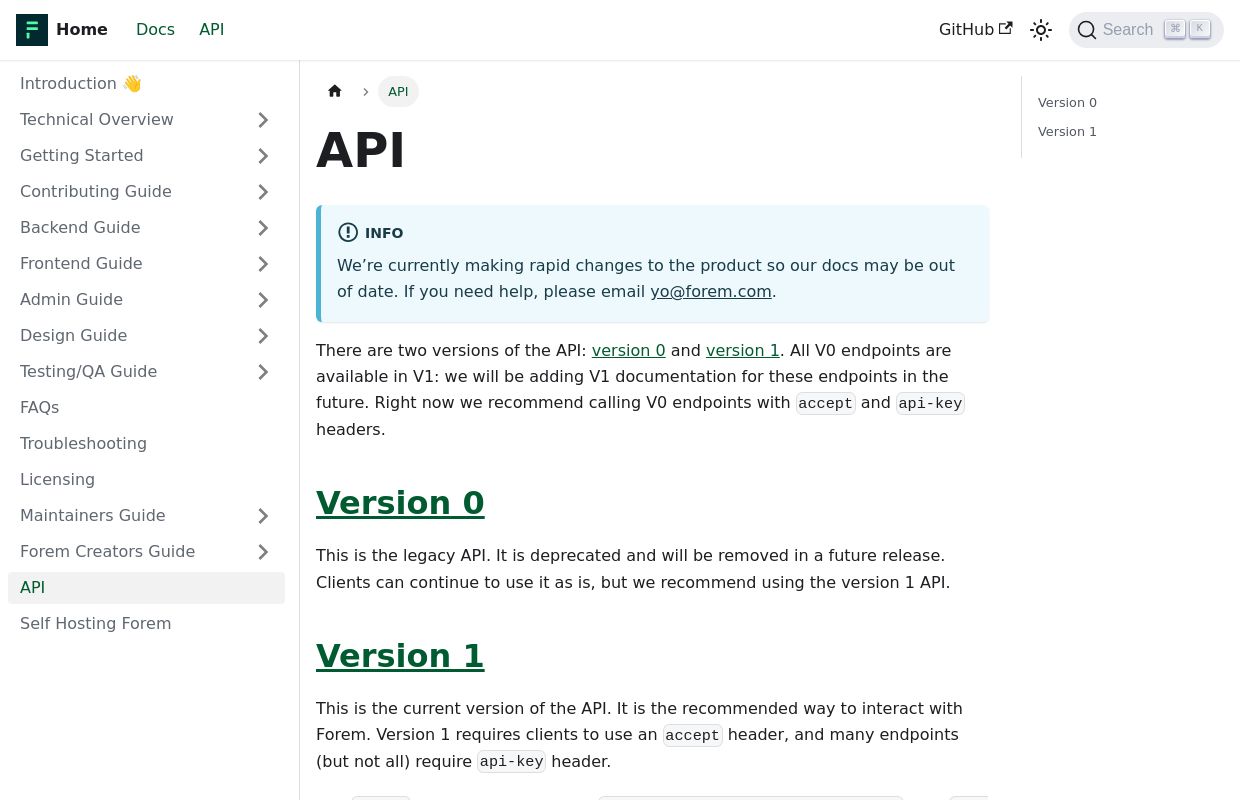Select API in the sidebar

pos(146,588)
